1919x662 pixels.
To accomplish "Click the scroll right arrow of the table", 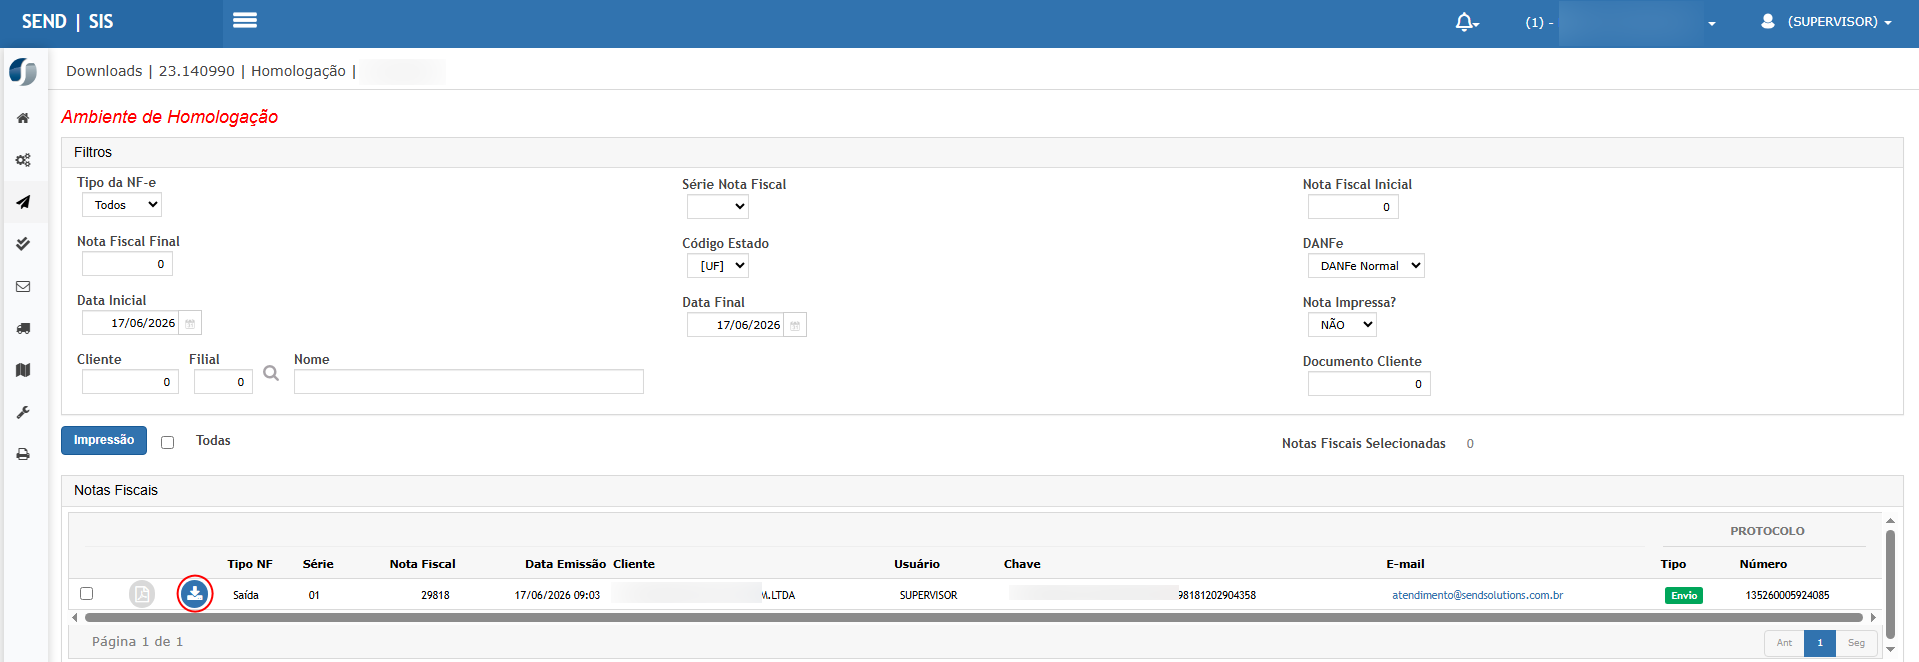I will point(1874,618).
